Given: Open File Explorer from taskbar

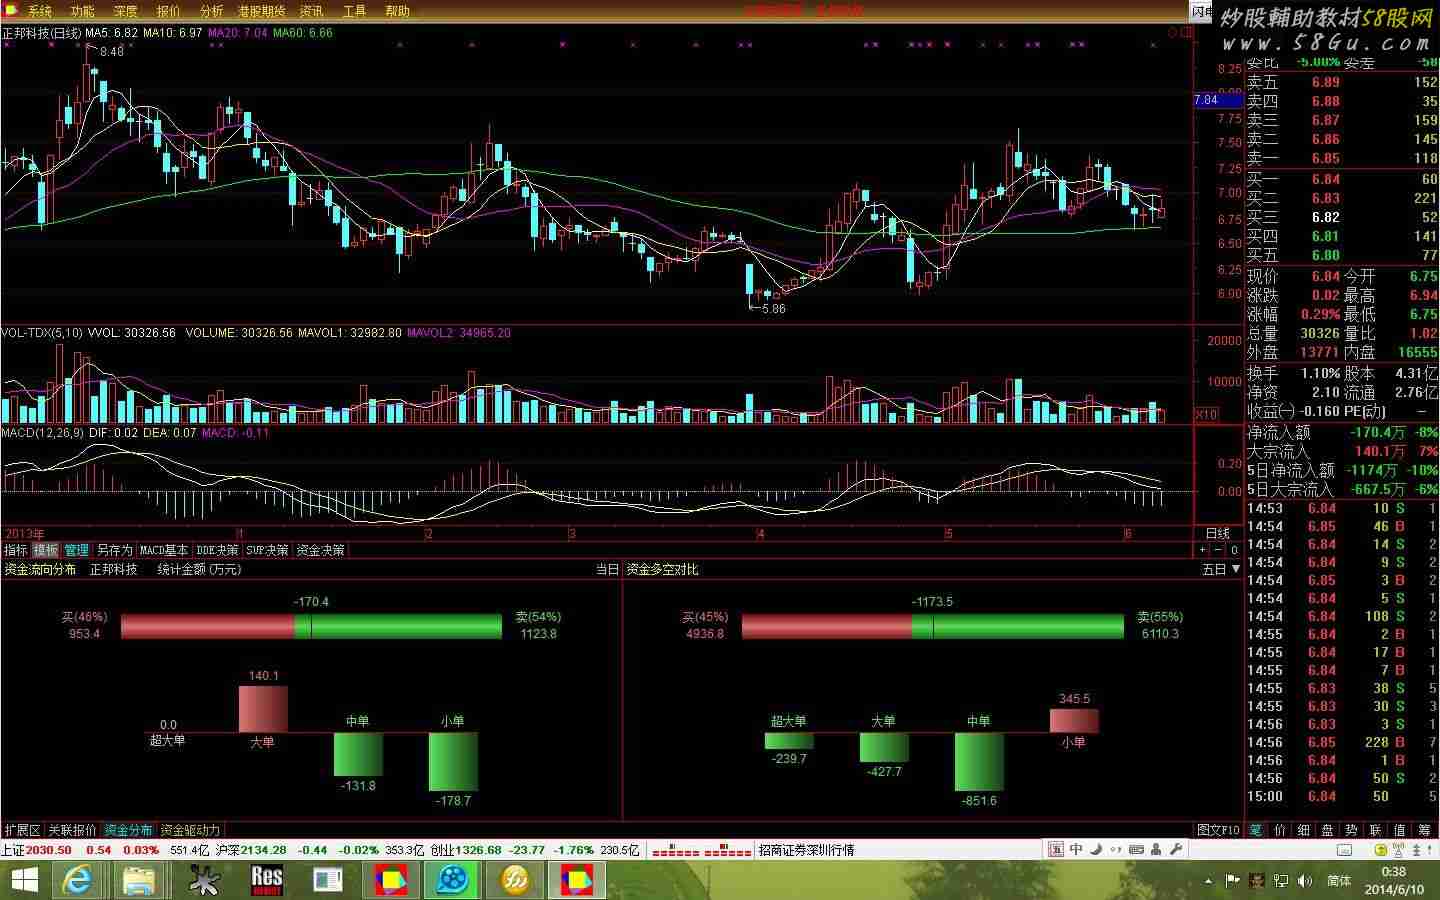Looking at the screenshot, I should click(x=139, y=881).
